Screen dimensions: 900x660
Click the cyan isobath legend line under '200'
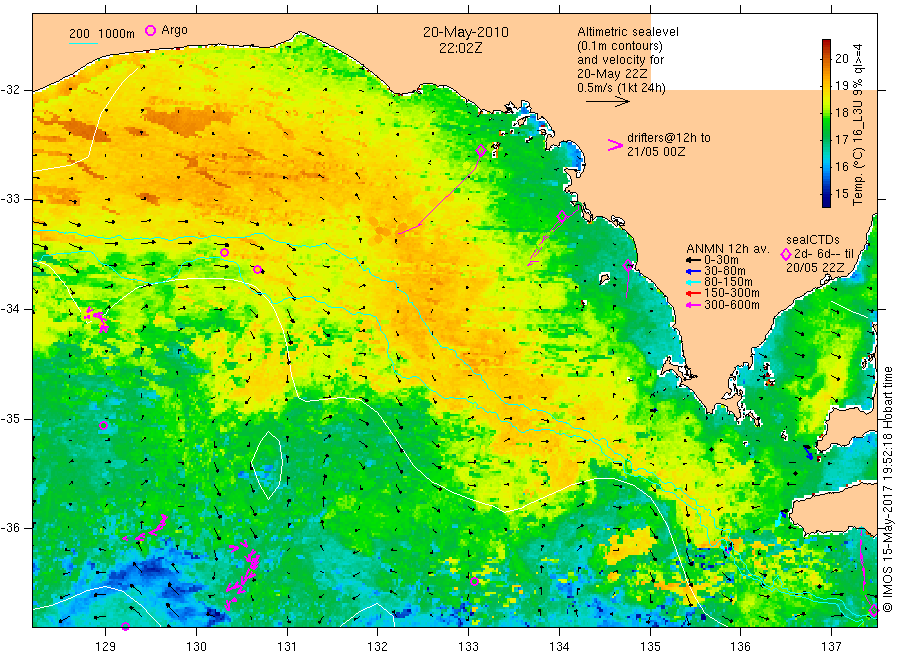click(83, 42)
